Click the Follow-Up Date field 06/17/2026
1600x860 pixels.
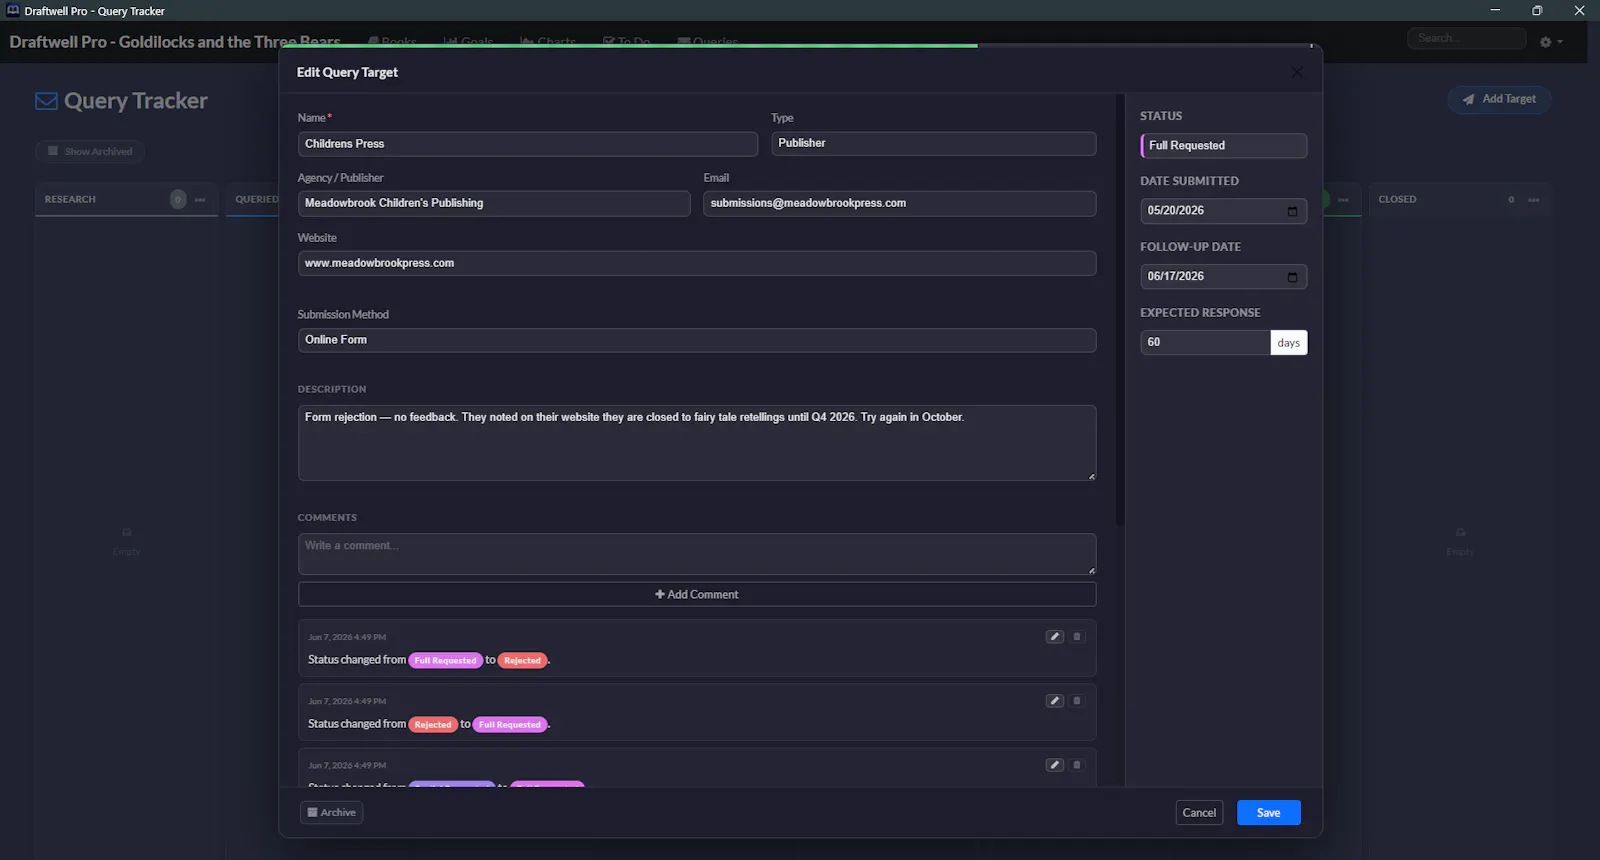coord(1223,277)
